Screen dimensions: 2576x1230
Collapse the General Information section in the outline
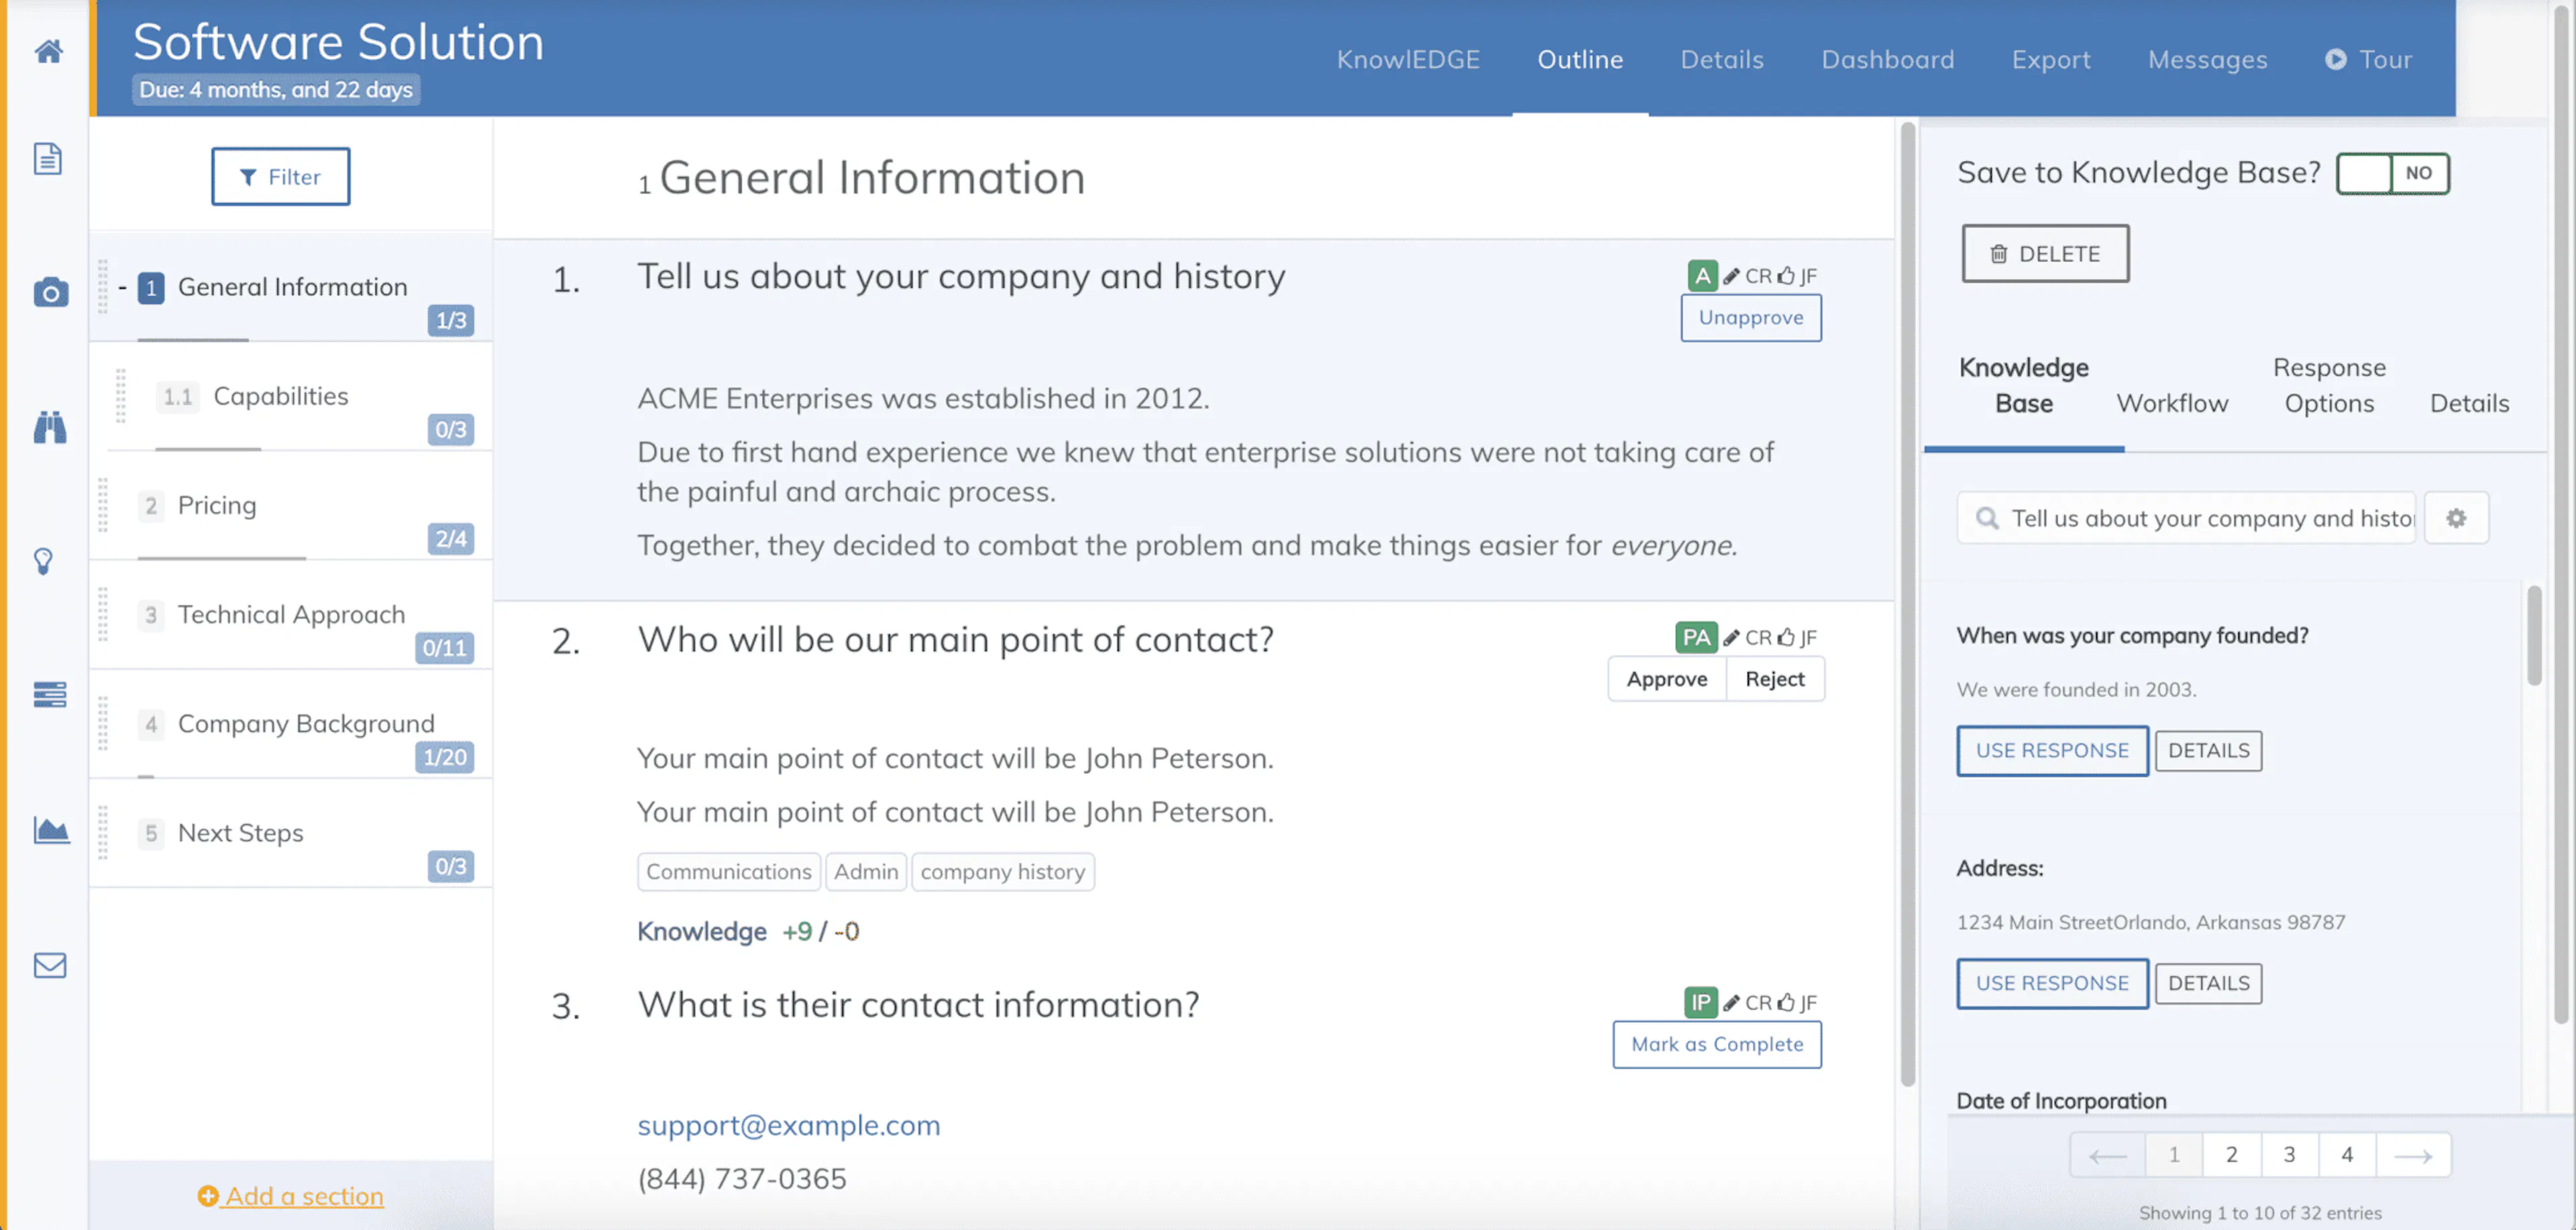tap(122, 287)
